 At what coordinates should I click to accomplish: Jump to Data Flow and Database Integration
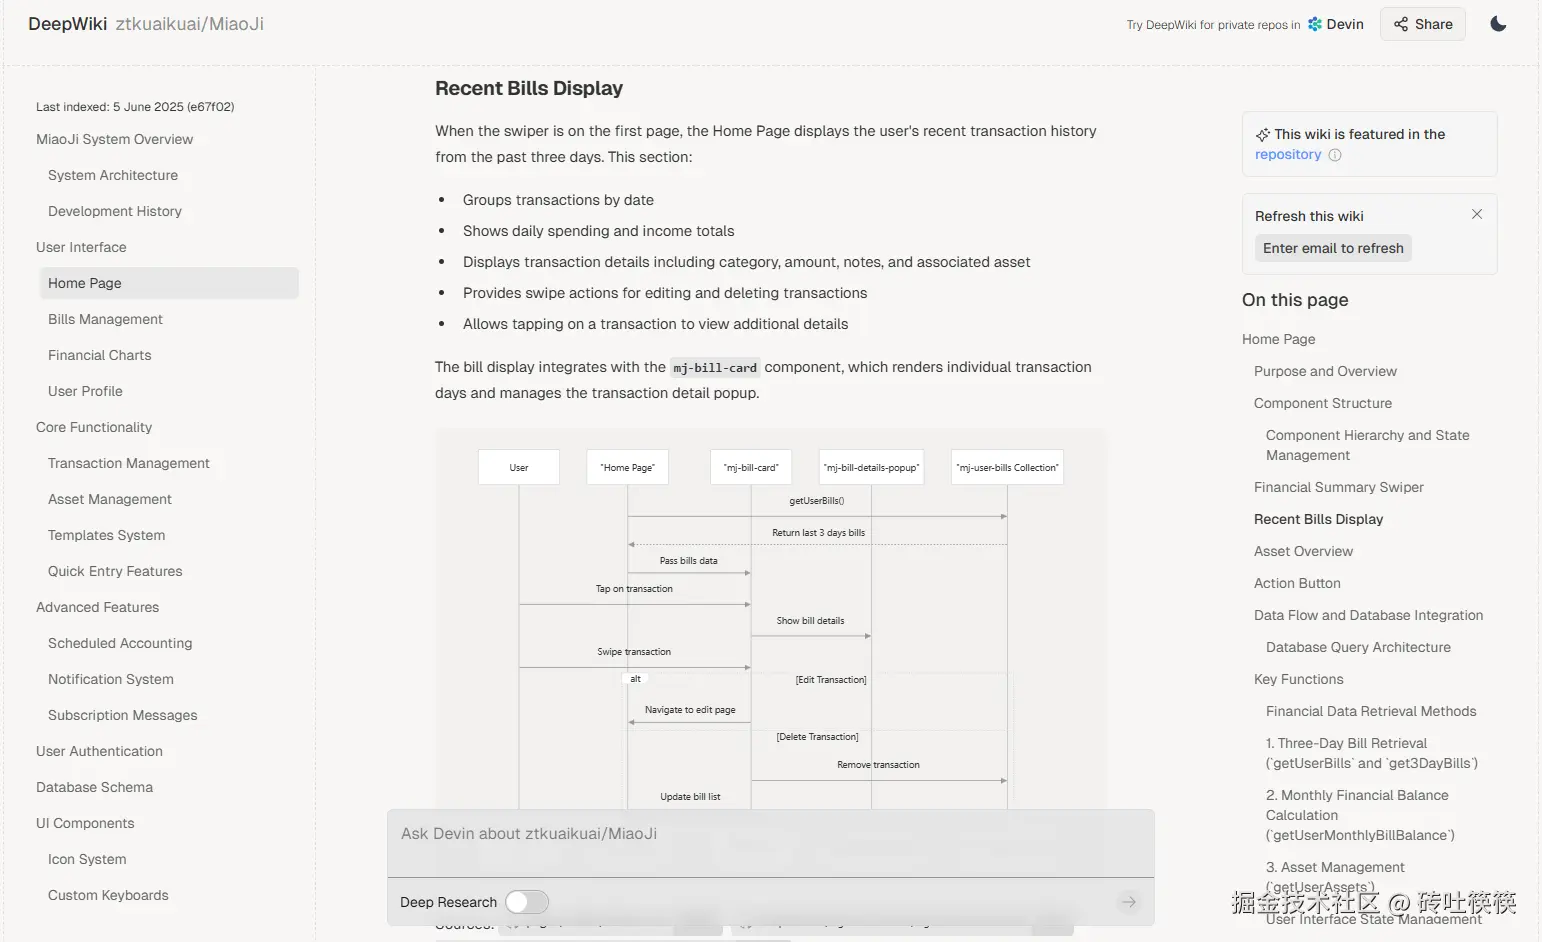click(1368, 615)
